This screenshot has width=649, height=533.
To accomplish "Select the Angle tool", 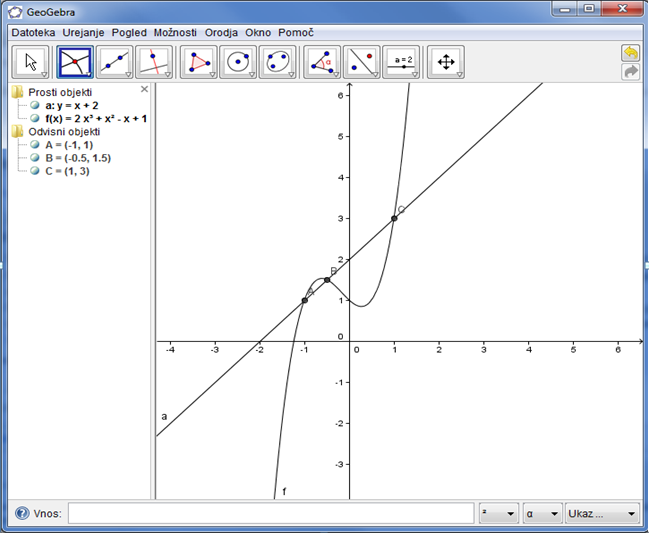I will tap(322, 62).
